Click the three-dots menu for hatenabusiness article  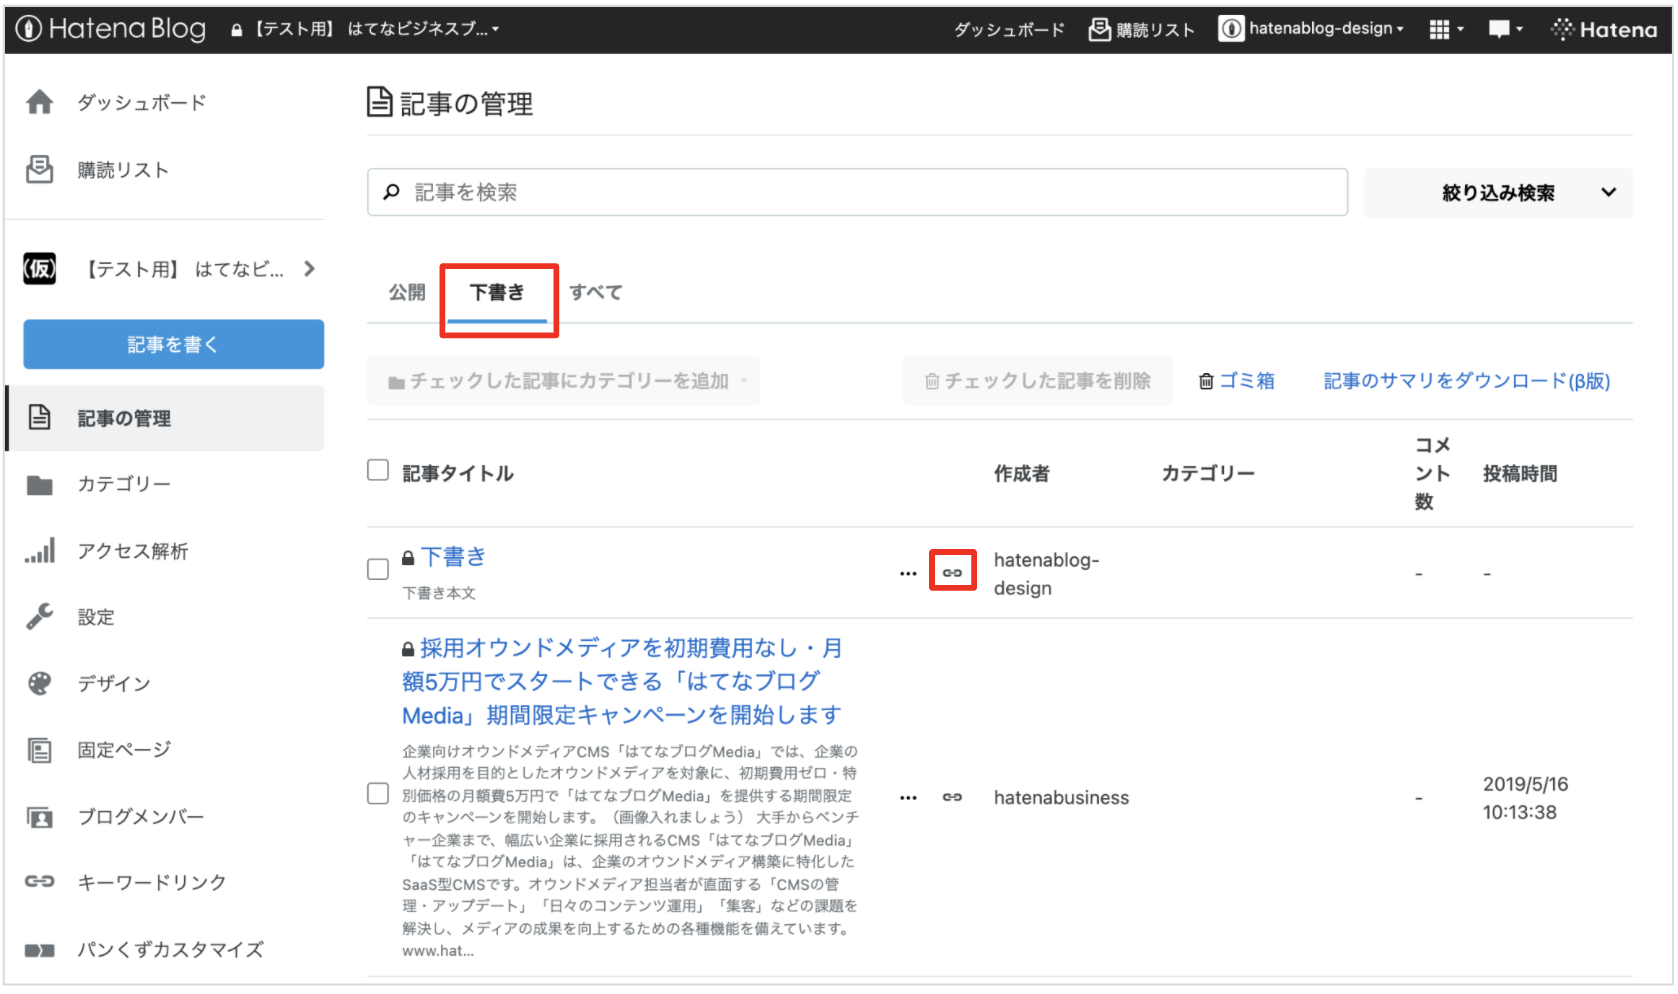coord(908,797)
